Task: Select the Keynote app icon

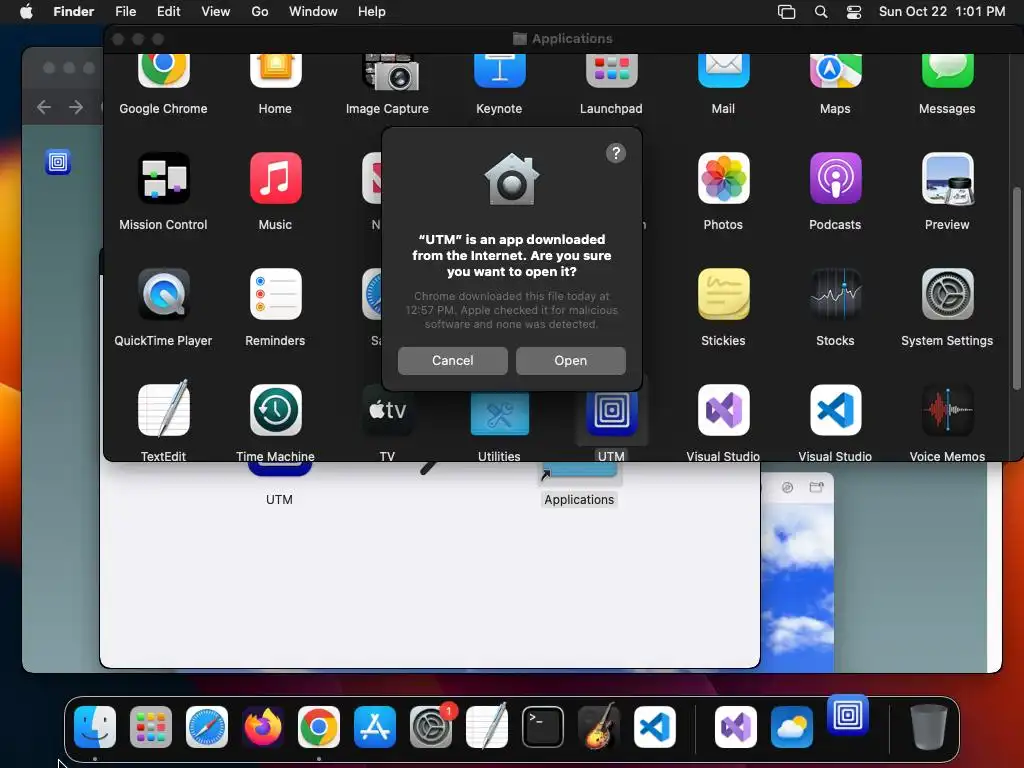Action: [x=500, y=69]
